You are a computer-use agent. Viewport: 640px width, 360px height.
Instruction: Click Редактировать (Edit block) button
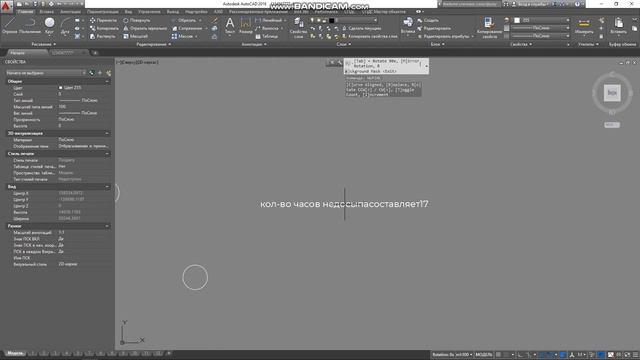(x=434, y=28)
